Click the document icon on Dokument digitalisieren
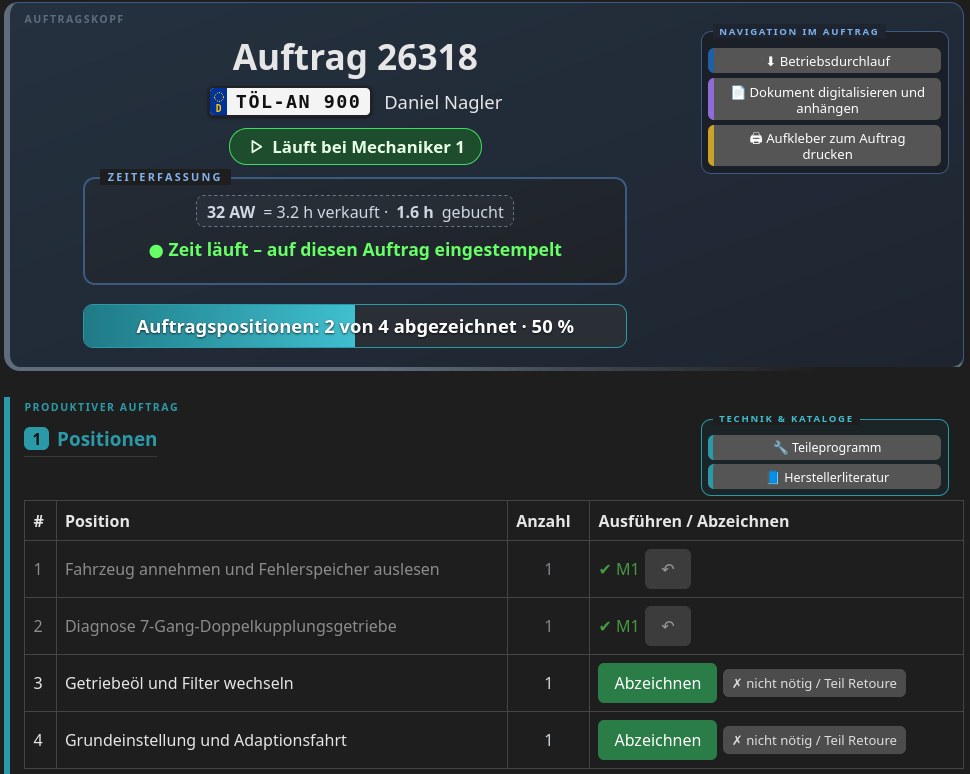 pyautogui.click(x=738, y=92)
